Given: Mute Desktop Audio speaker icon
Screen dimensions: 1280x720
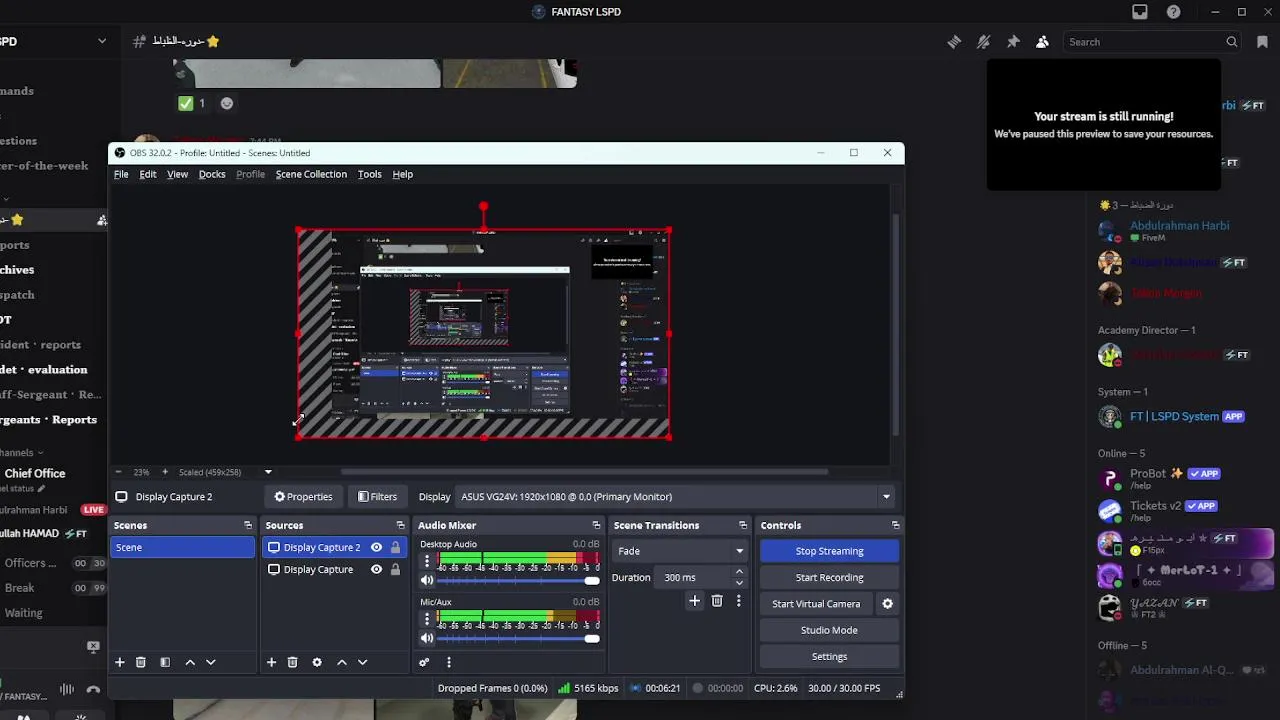Looking at the screenshot, I should coord(427,580).
